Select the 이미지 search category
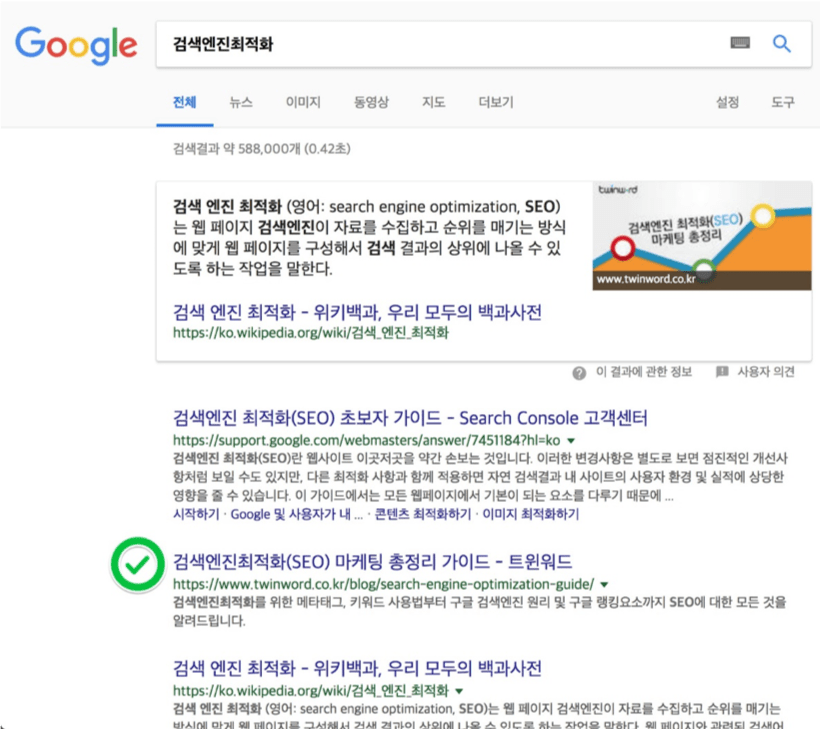Image resolution: width=820 pixels, height=729 pixels. pos(303,104)
